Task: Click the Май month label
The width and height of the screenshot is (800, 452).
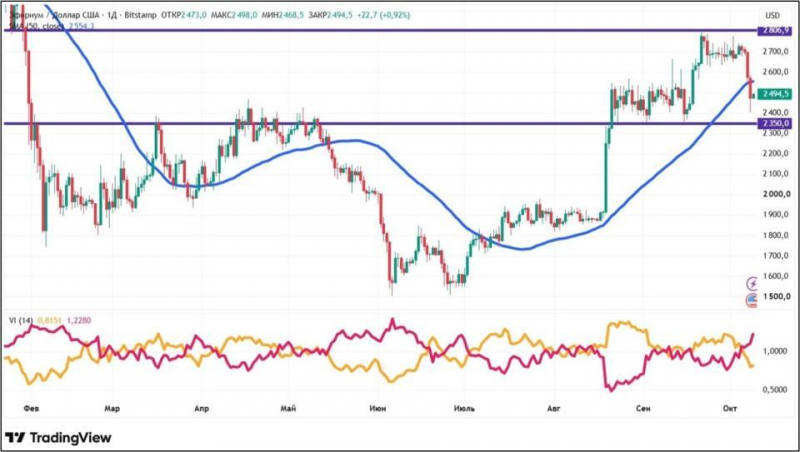Action: pyautogui.click(x=288, y=408)
